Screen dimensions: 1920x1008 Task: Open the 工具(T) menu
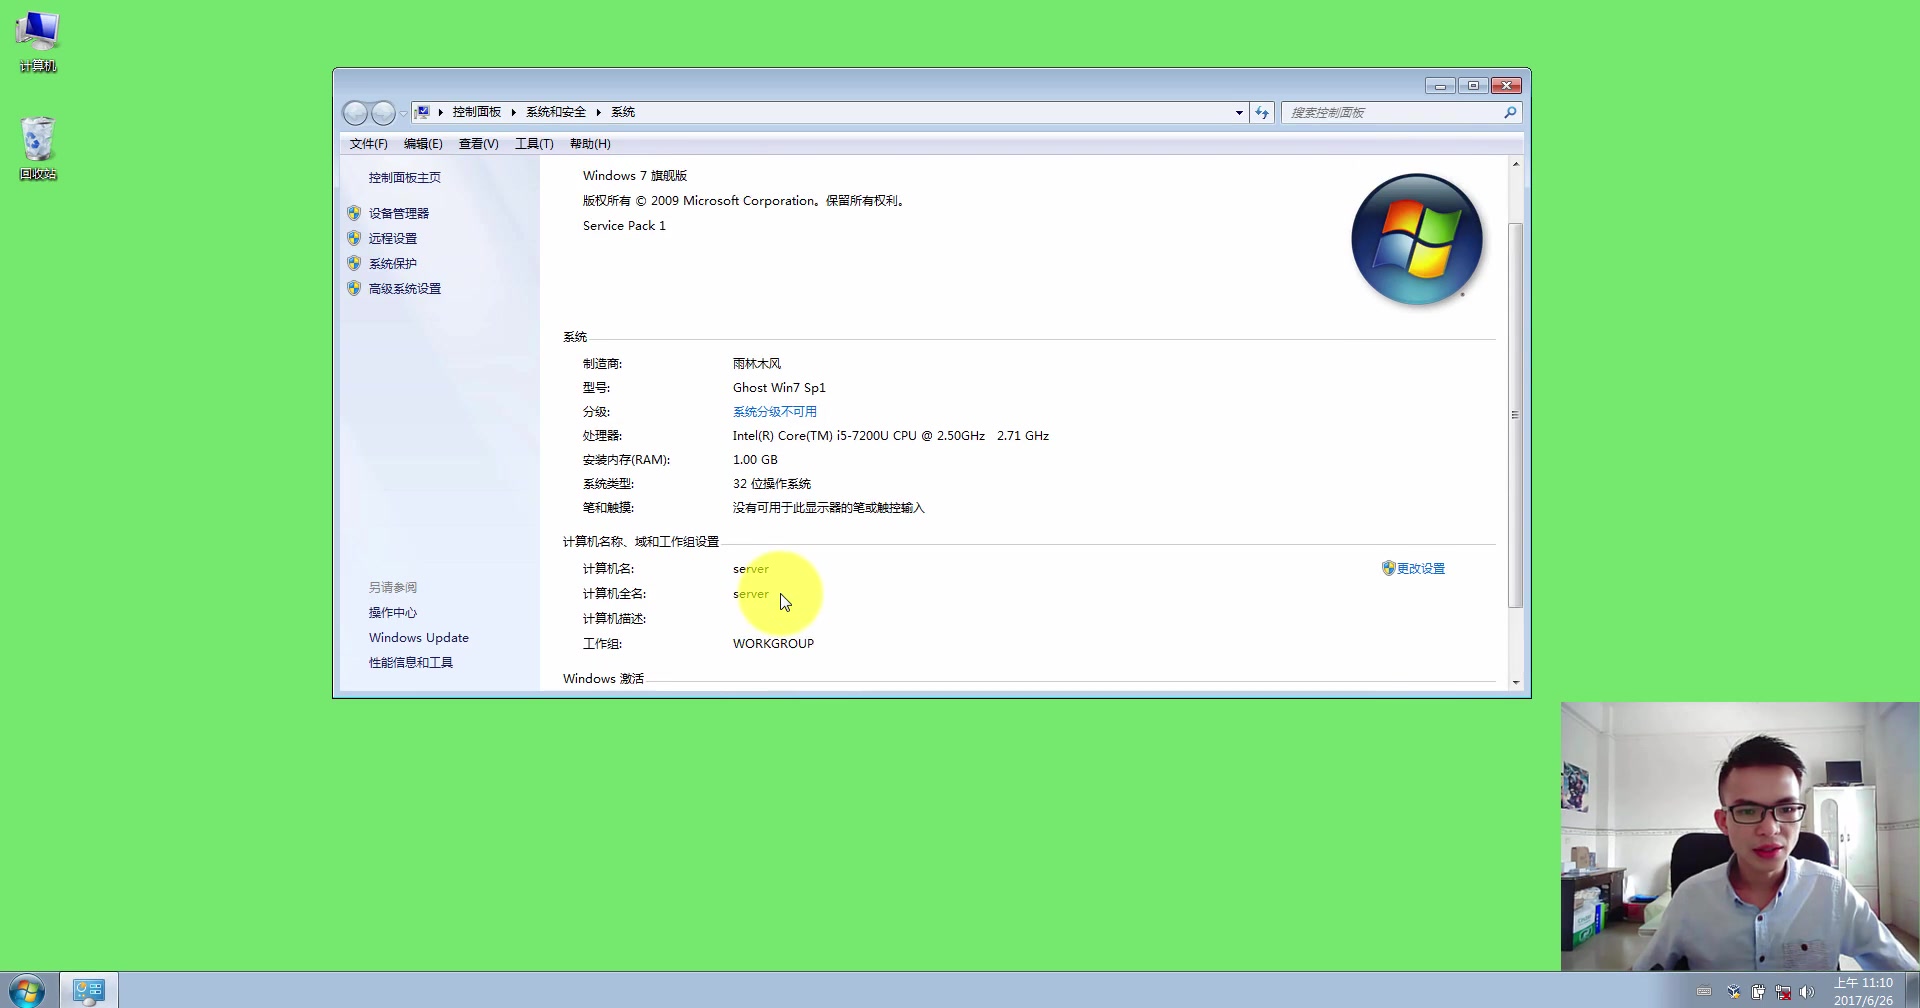pyautogui.click(x=534, y=144)
